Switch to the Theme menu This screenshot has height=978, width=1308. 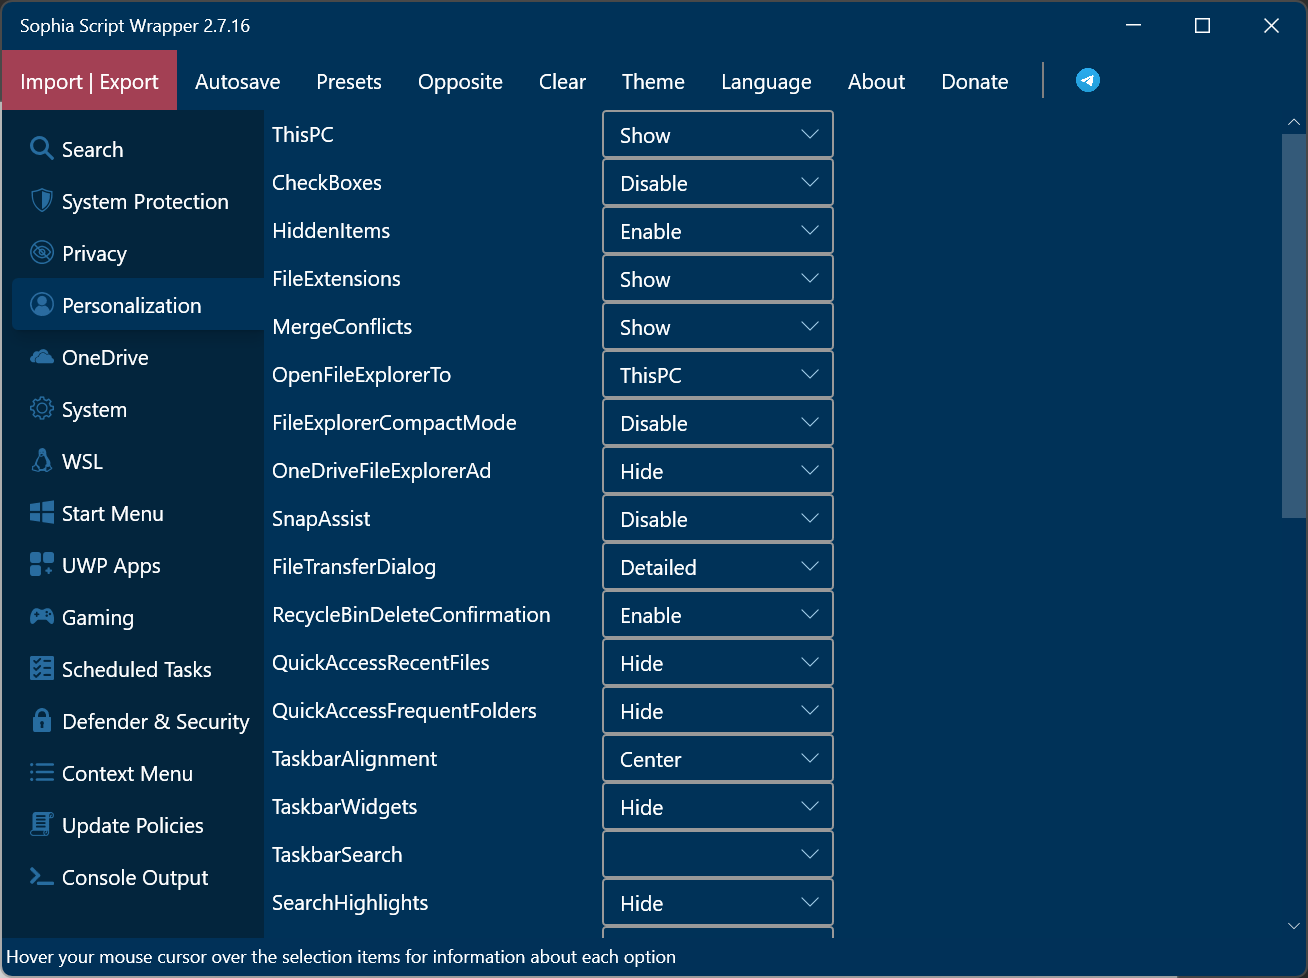tap(653, 82)
